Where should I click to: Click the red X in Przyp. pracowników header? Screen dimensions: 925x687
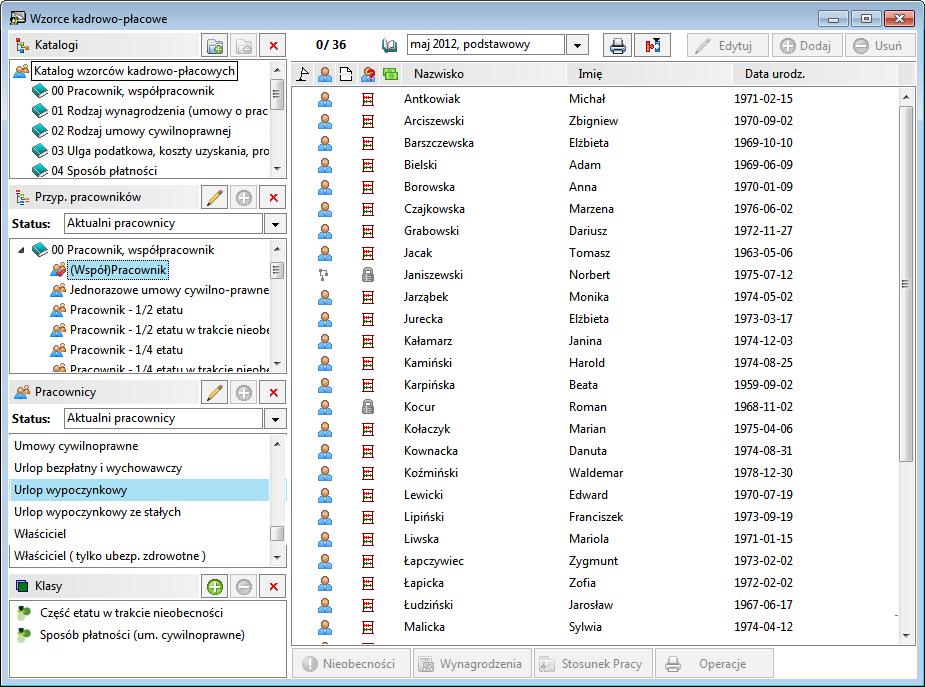(x=273, y=198)
